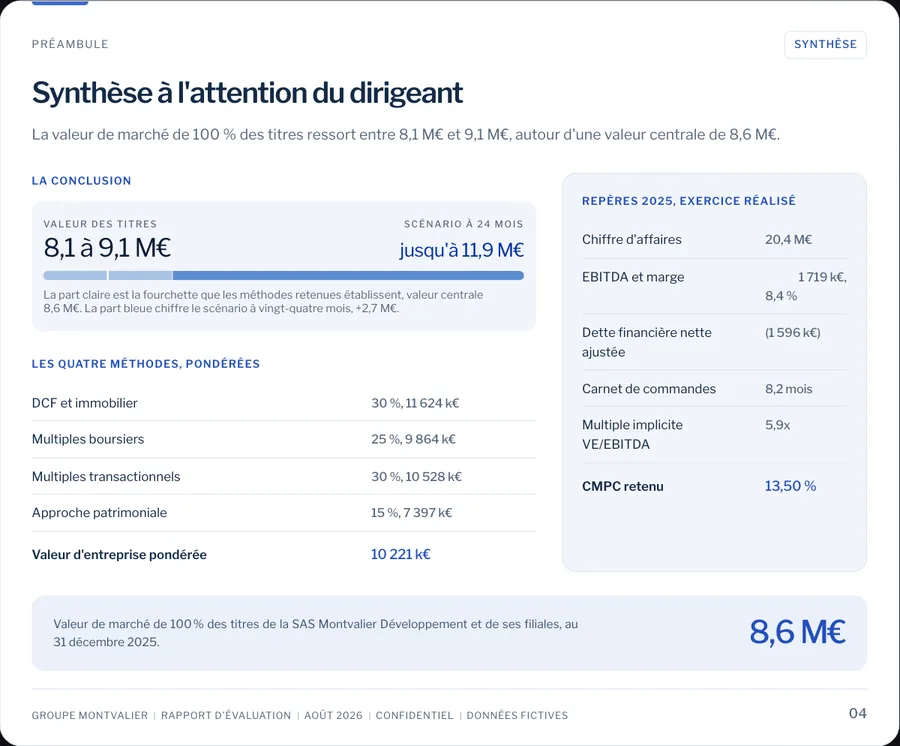The width and height of the screenshot is (900, 746).
Task: Click the second light segment of the range bar
Action: 140,275
